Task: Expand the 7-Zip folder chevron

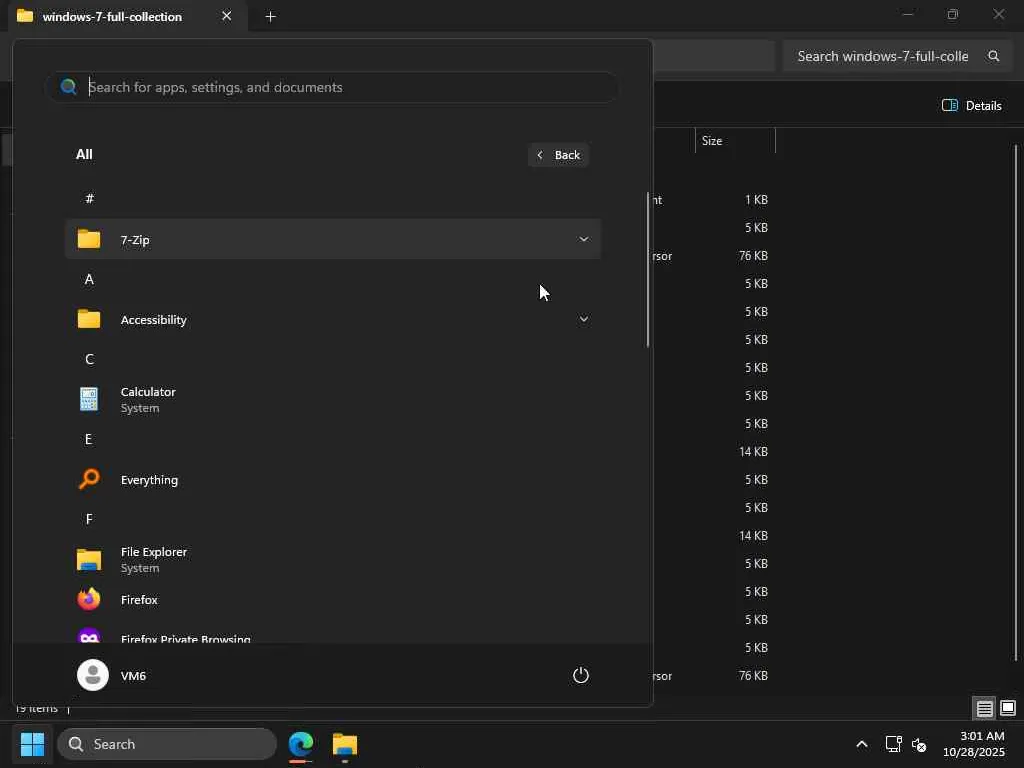Action: pyautogui.click(x=583, y=239)
